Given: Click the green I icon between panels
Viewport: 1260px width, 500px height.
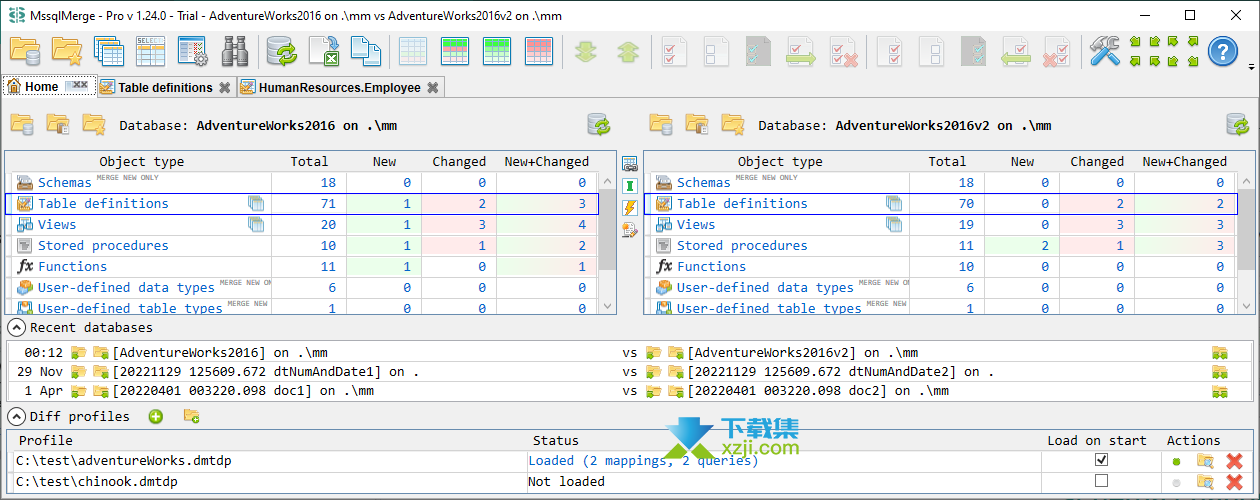Looking at the screenshot, I should [x=629, y=186].
